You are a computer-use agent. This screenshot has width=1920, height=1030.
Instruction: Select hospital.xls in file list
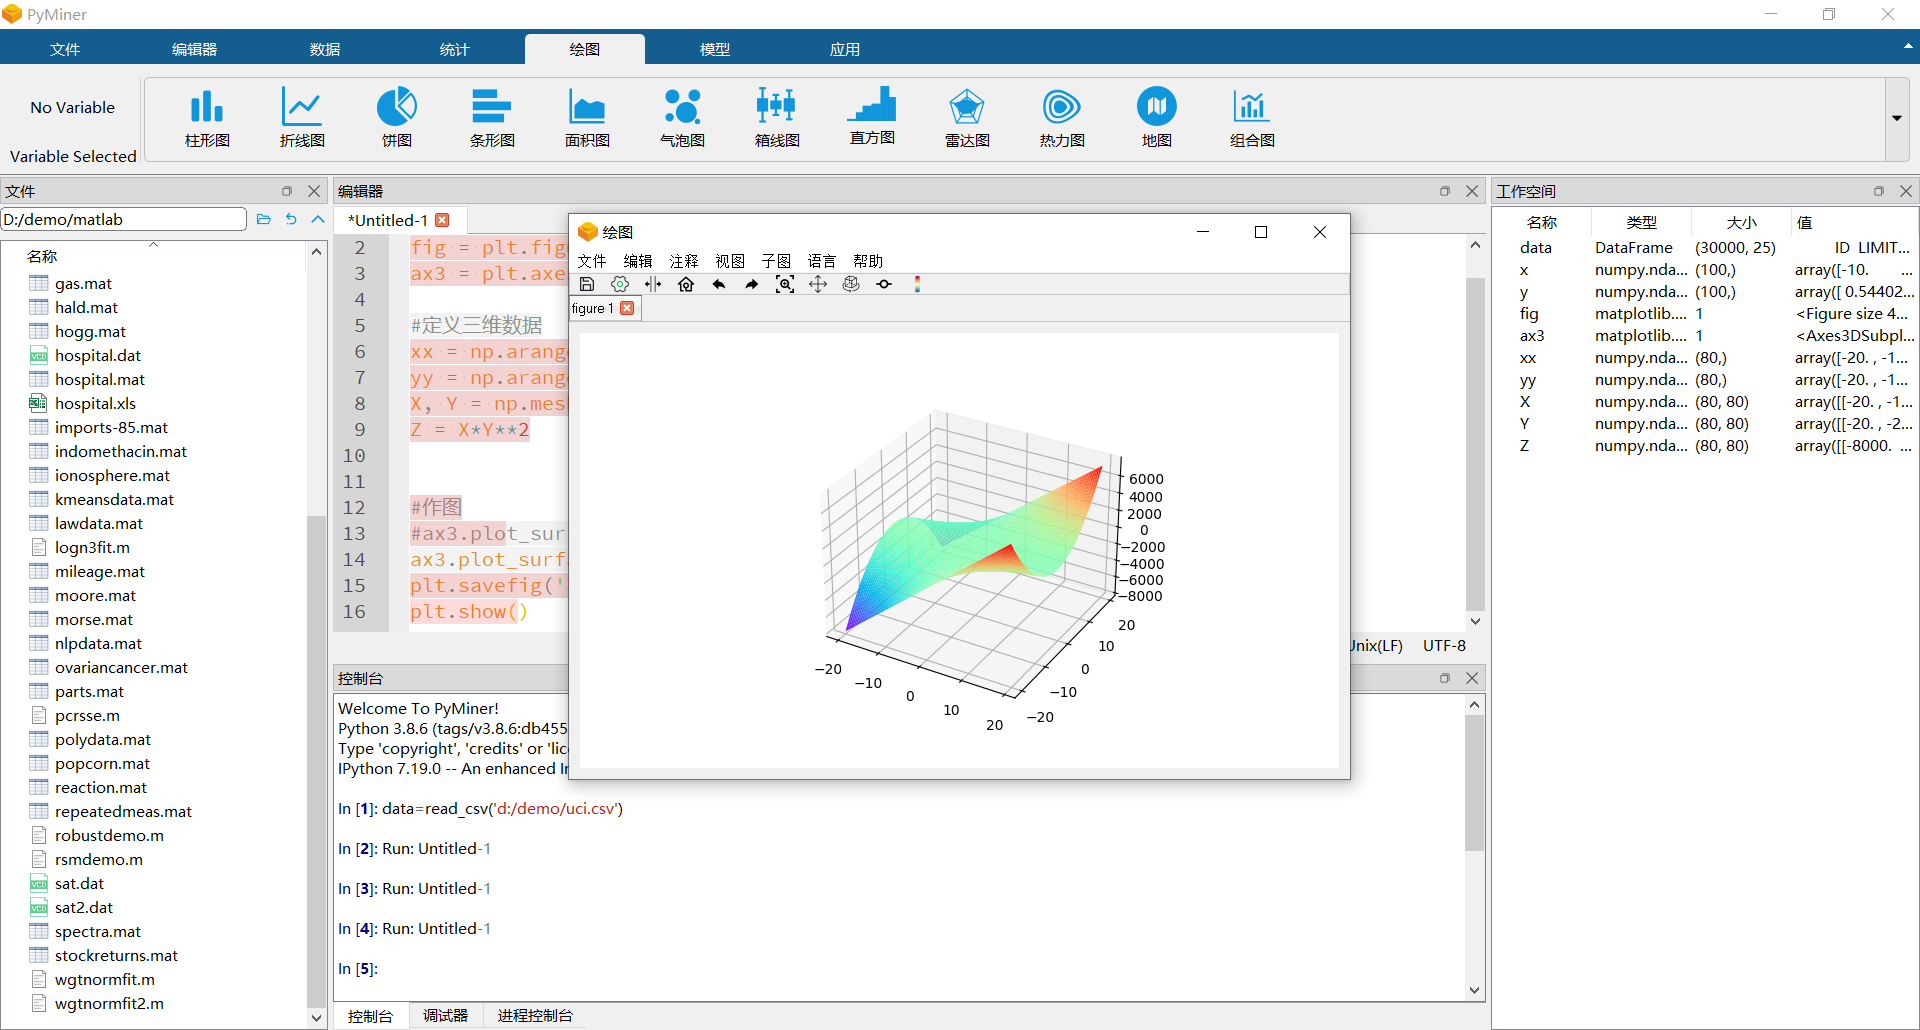[x=95, y=403]
